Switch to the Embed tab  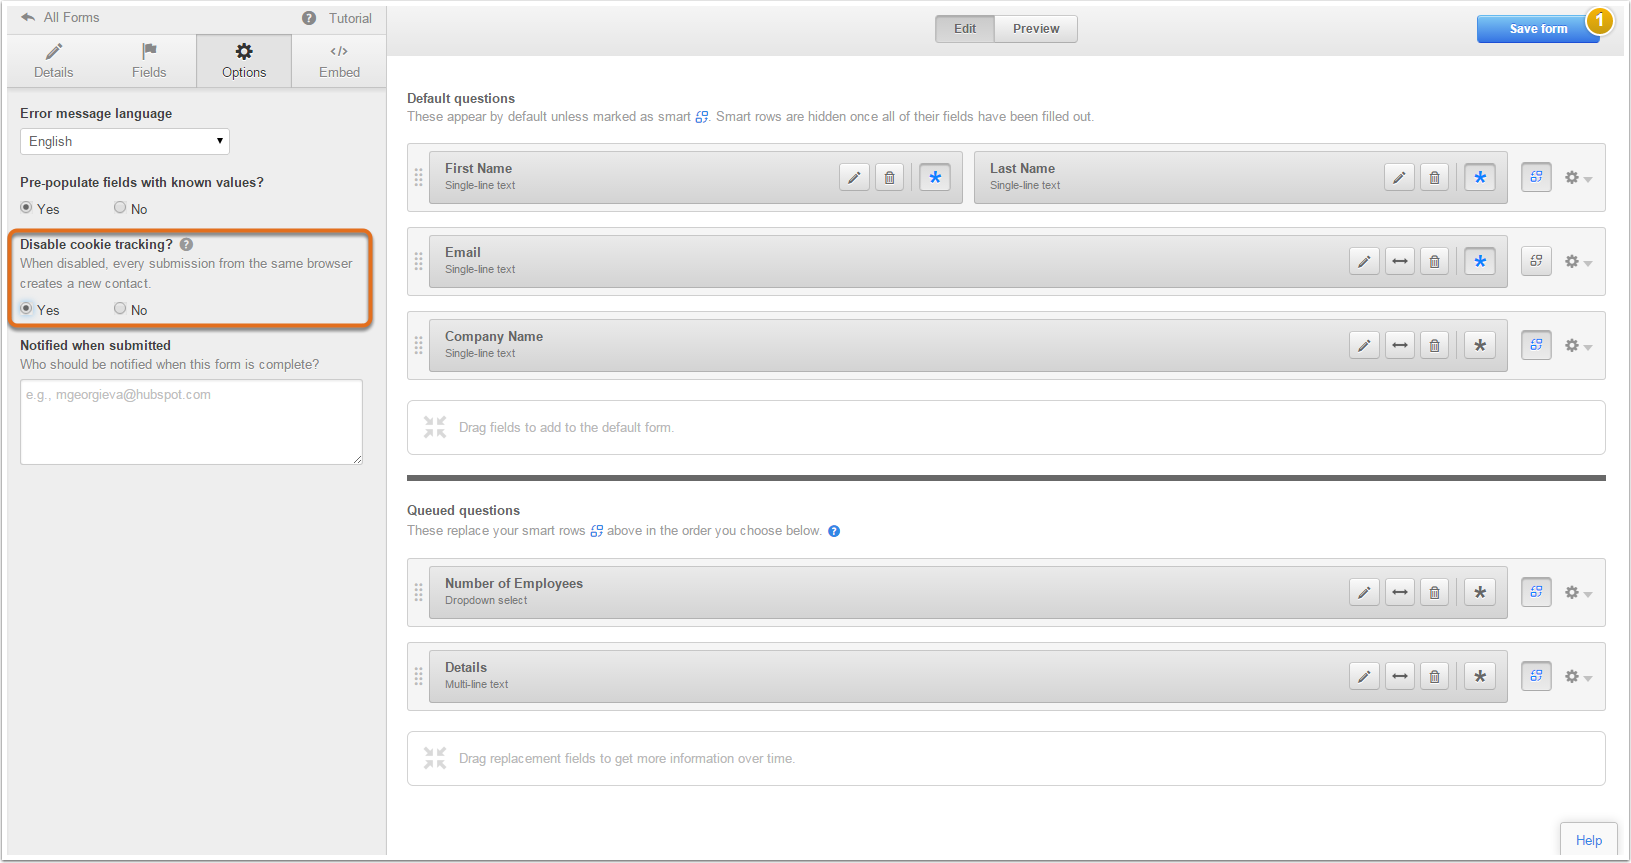339,61
